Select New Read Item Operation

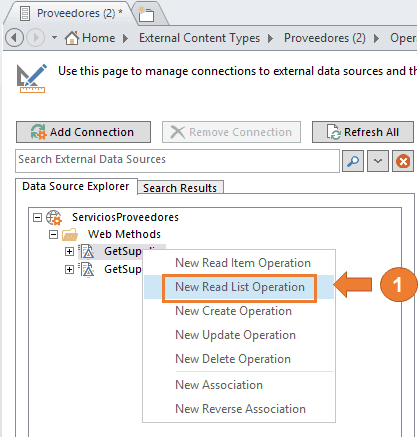243,263
